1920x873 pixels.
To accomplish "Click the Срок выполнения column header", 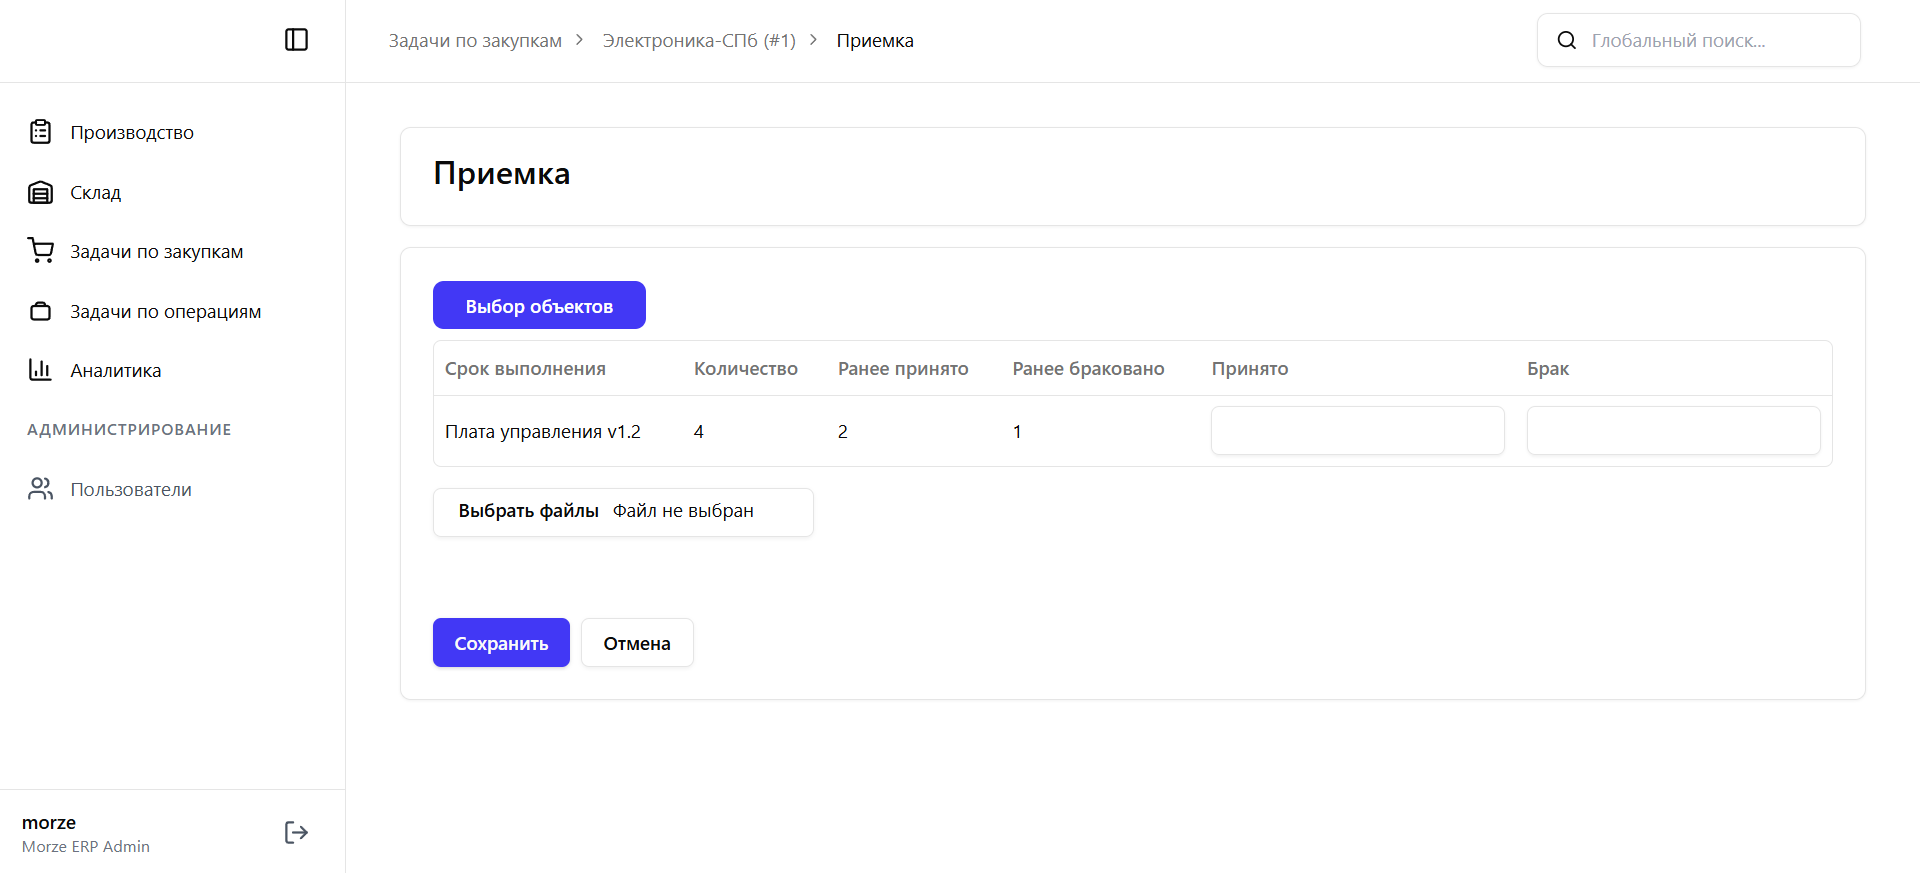I will [525, 368].
